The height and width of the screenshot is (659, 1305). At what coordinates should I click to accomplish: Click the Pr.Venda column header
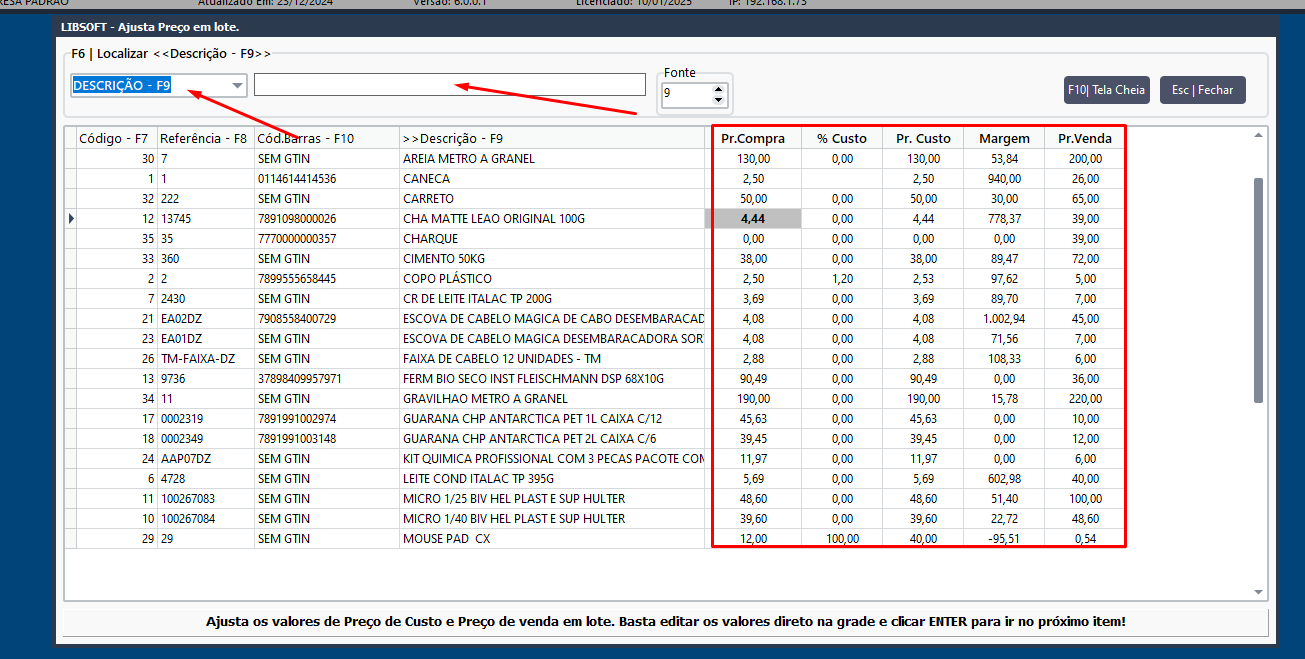tap(1085, 138)
